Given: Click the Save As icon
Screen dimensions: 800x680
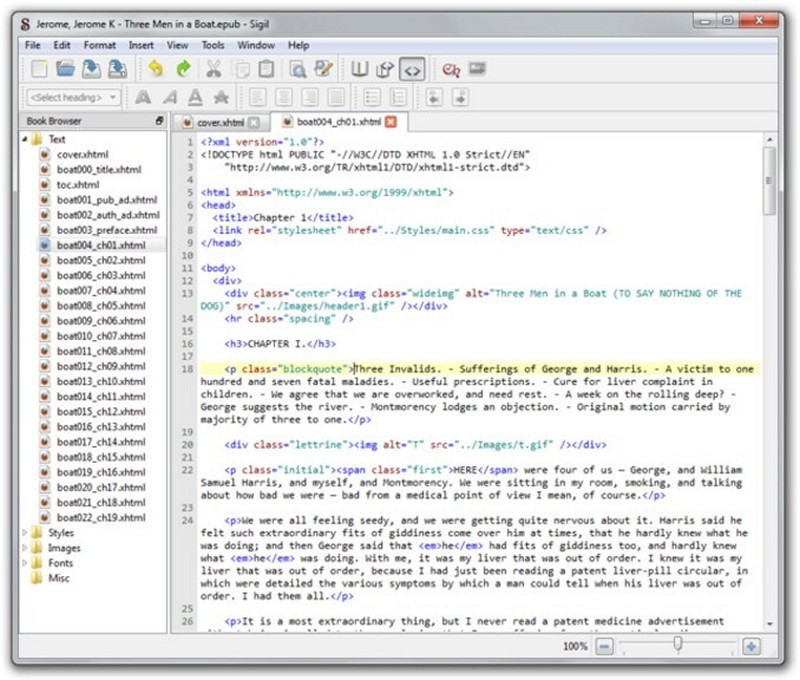Looking at the screenshot, I should coord(117,69).
